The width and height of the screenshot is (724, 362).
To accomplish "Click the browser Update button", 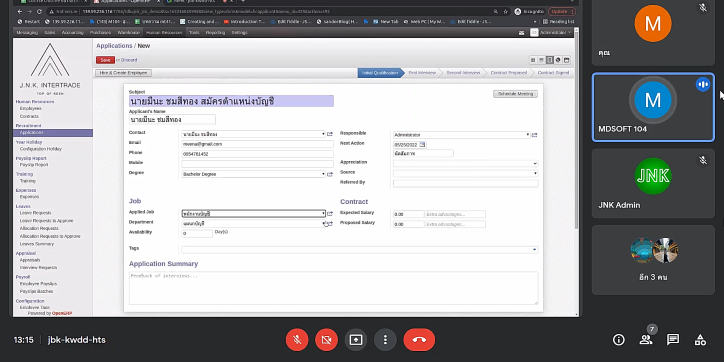I will (x=561, y=12).
